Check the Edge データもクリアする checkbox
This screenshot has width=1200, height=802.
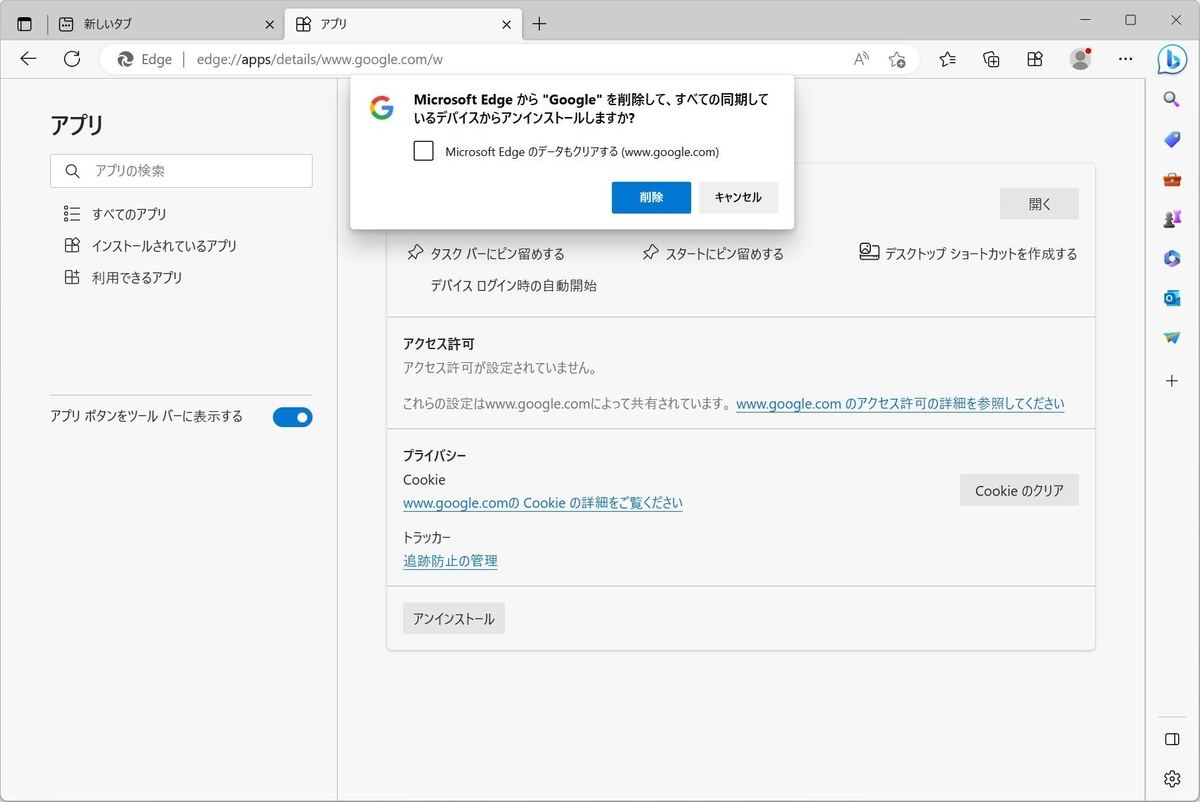[423, 151]
